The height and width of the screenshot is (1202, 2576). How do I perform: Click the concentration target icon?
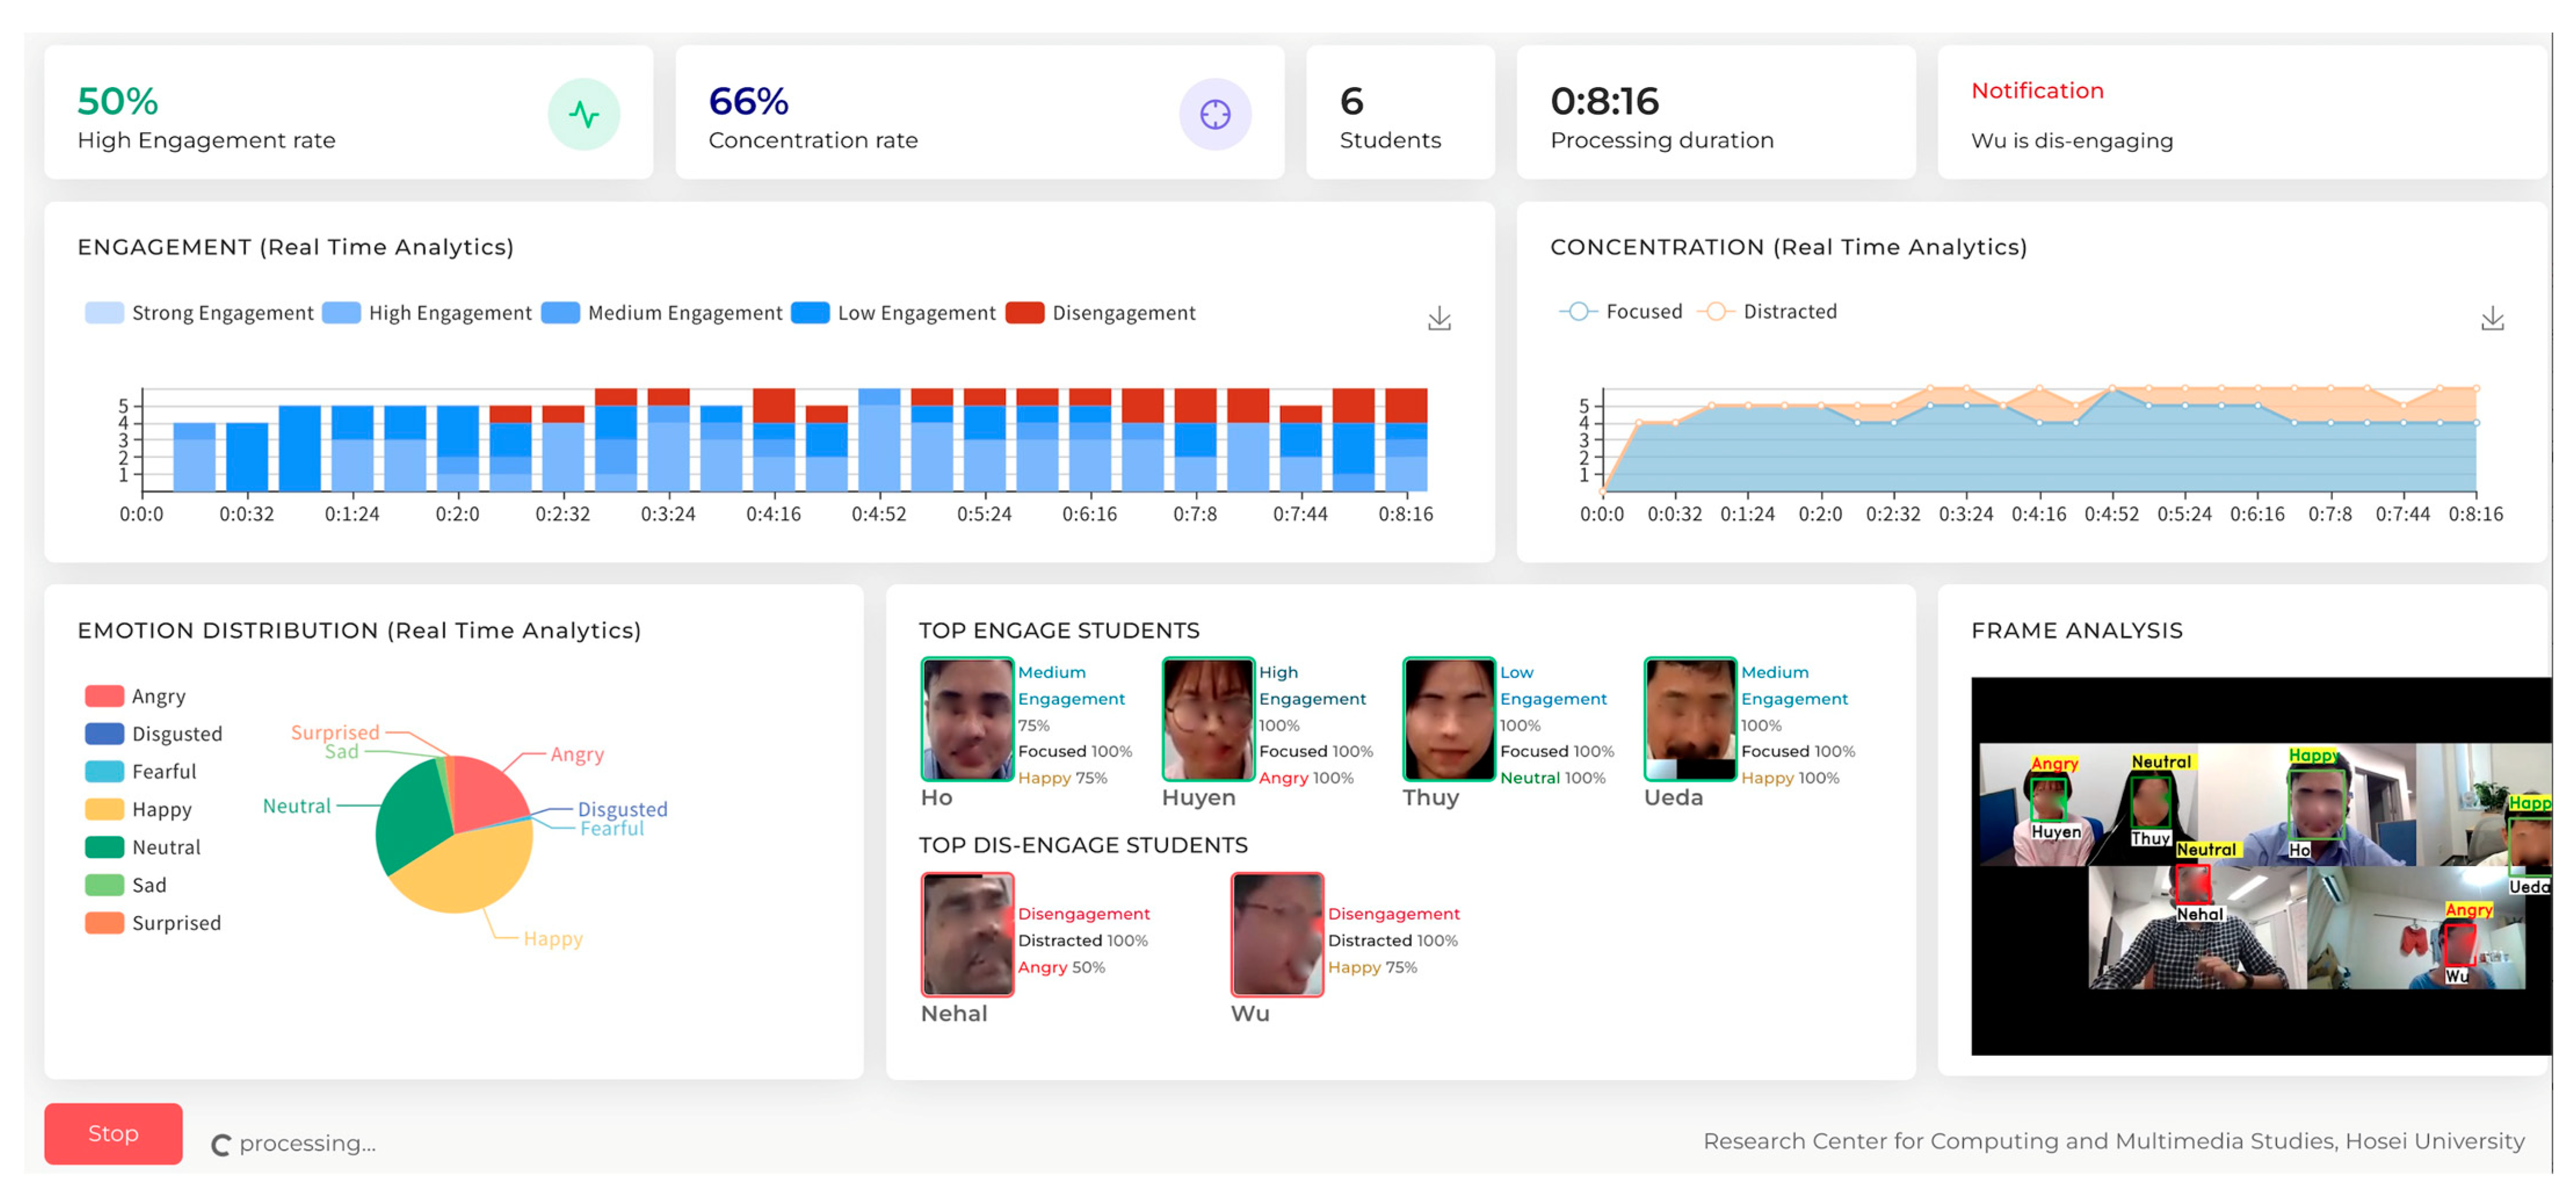[x=1214, y=115]
